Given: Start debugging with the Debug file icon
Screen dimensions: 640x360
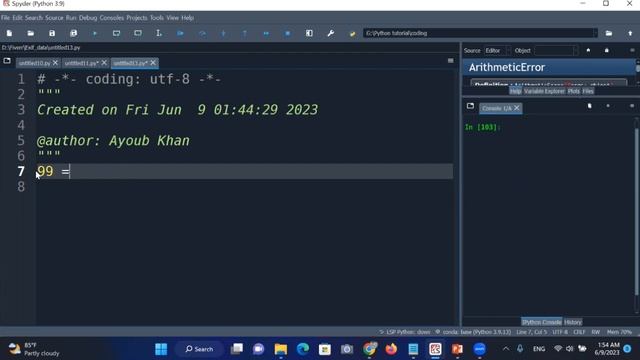Looking at the screenshot, I should click(180, 33).
